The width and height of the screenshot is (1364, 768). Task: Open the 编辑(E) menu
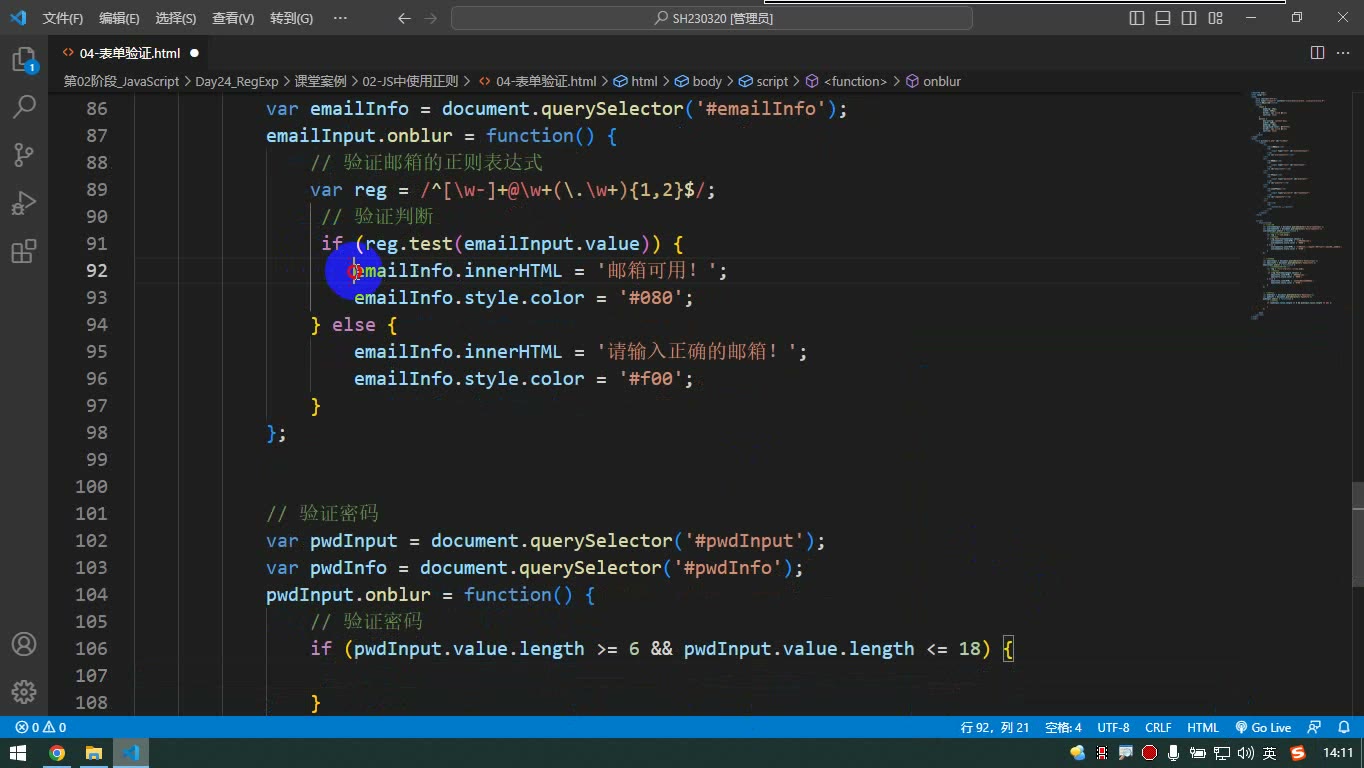(119, 18)
